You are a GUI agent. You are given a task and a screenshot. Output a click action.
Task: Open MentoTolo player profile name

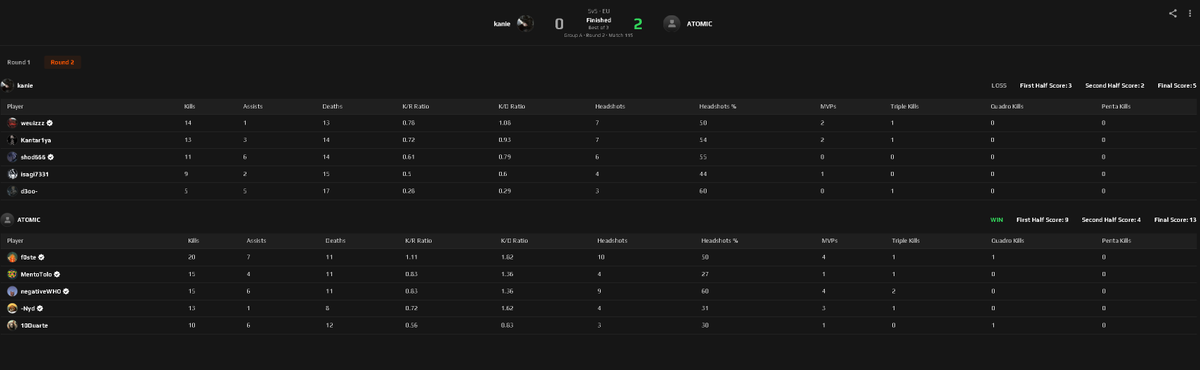(x=36, y=274)
